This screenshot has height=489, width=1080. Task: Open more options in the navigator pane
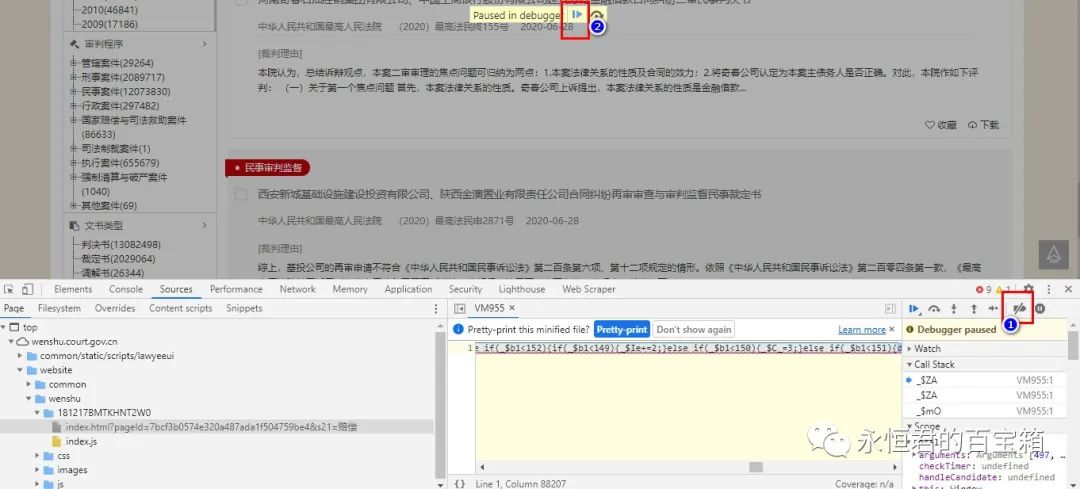pos(435,309)
